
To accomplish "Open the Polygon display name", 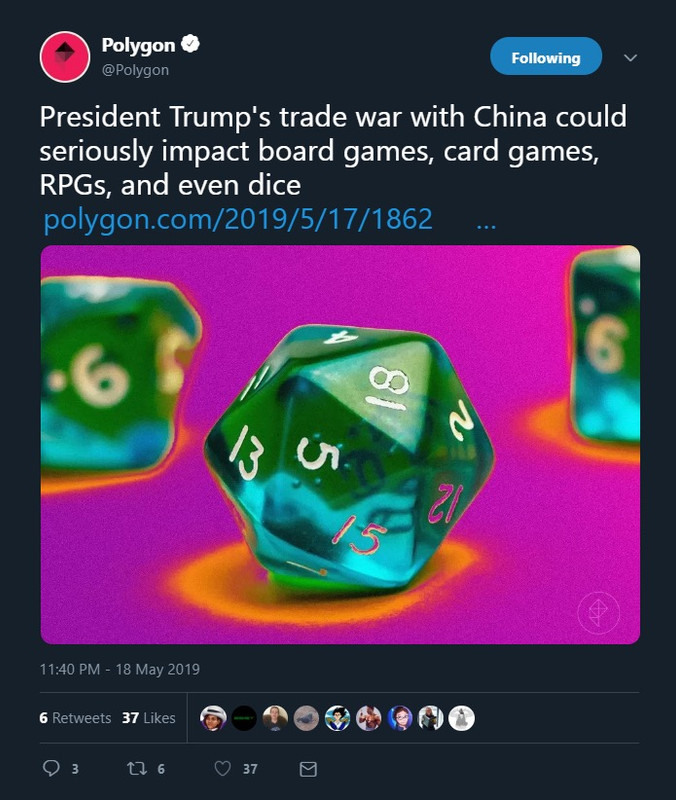I will point(138,45).
